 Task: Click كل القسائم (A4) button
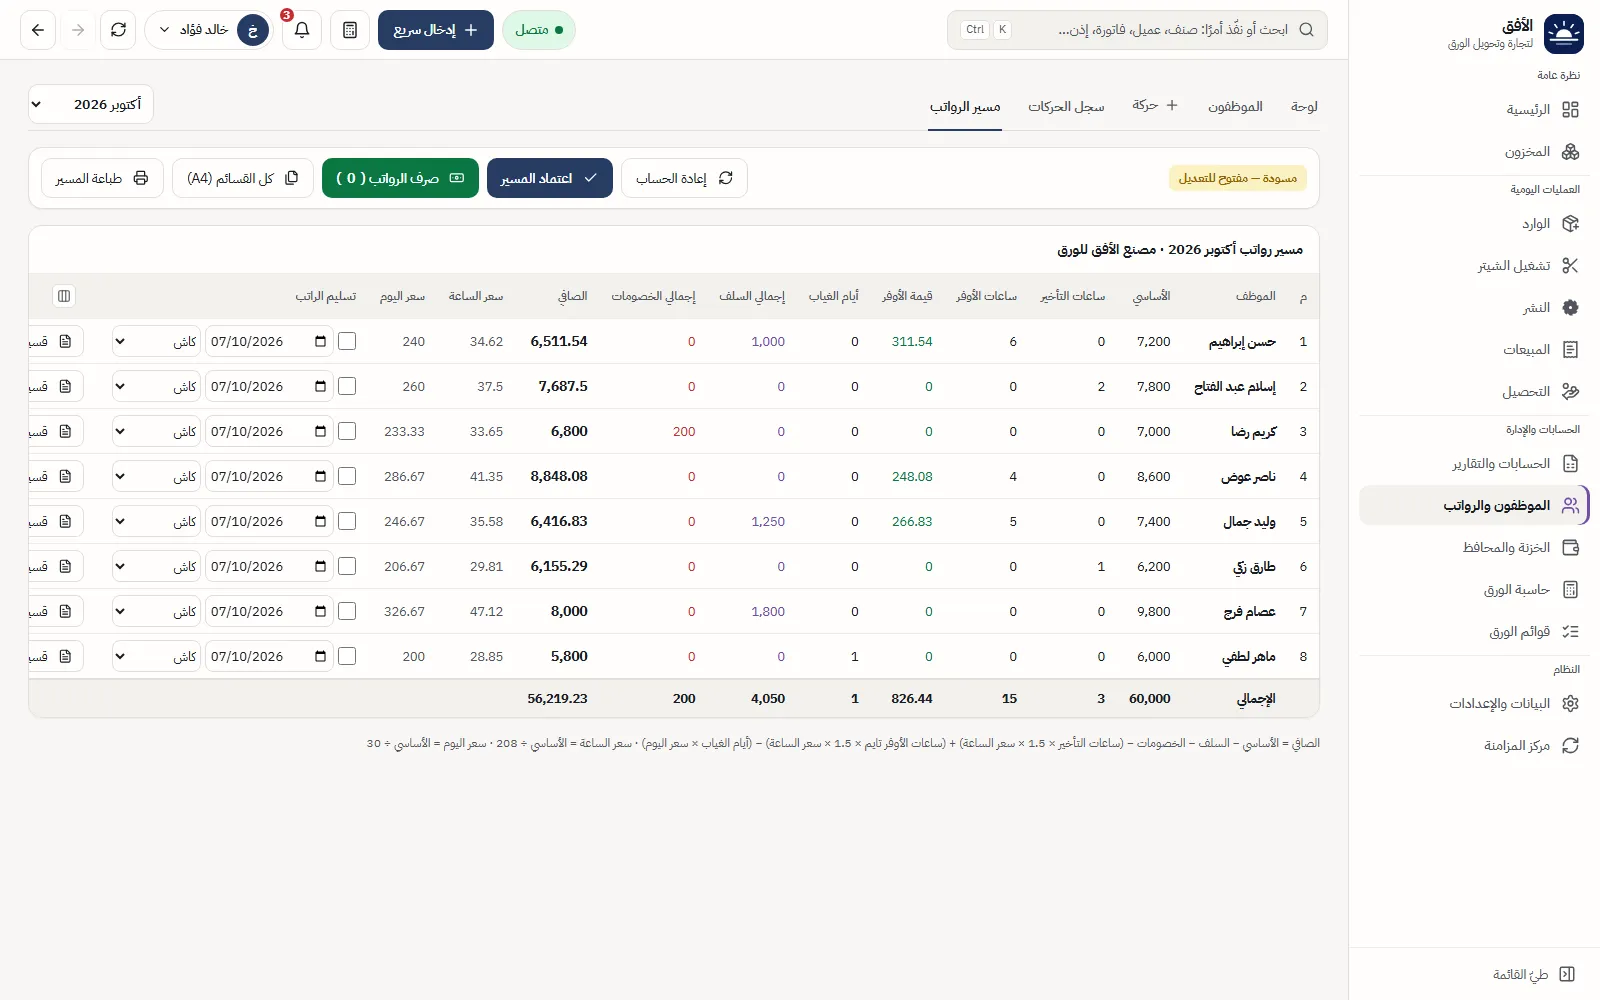click(243, 178)
